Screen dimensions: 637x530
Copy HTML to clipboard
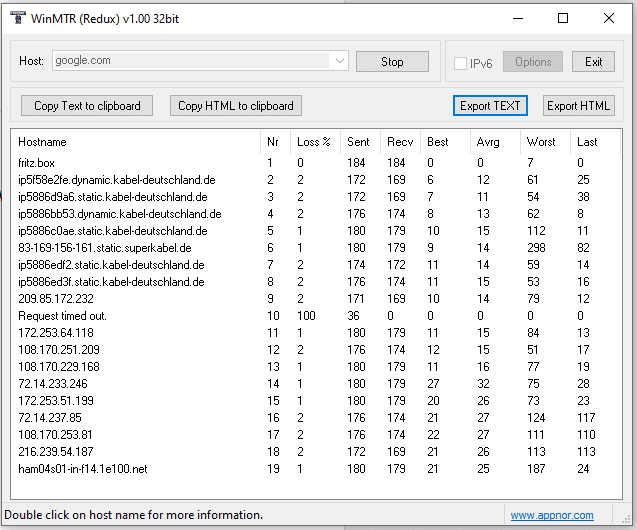pyautogui.click(x=236, y=106)
